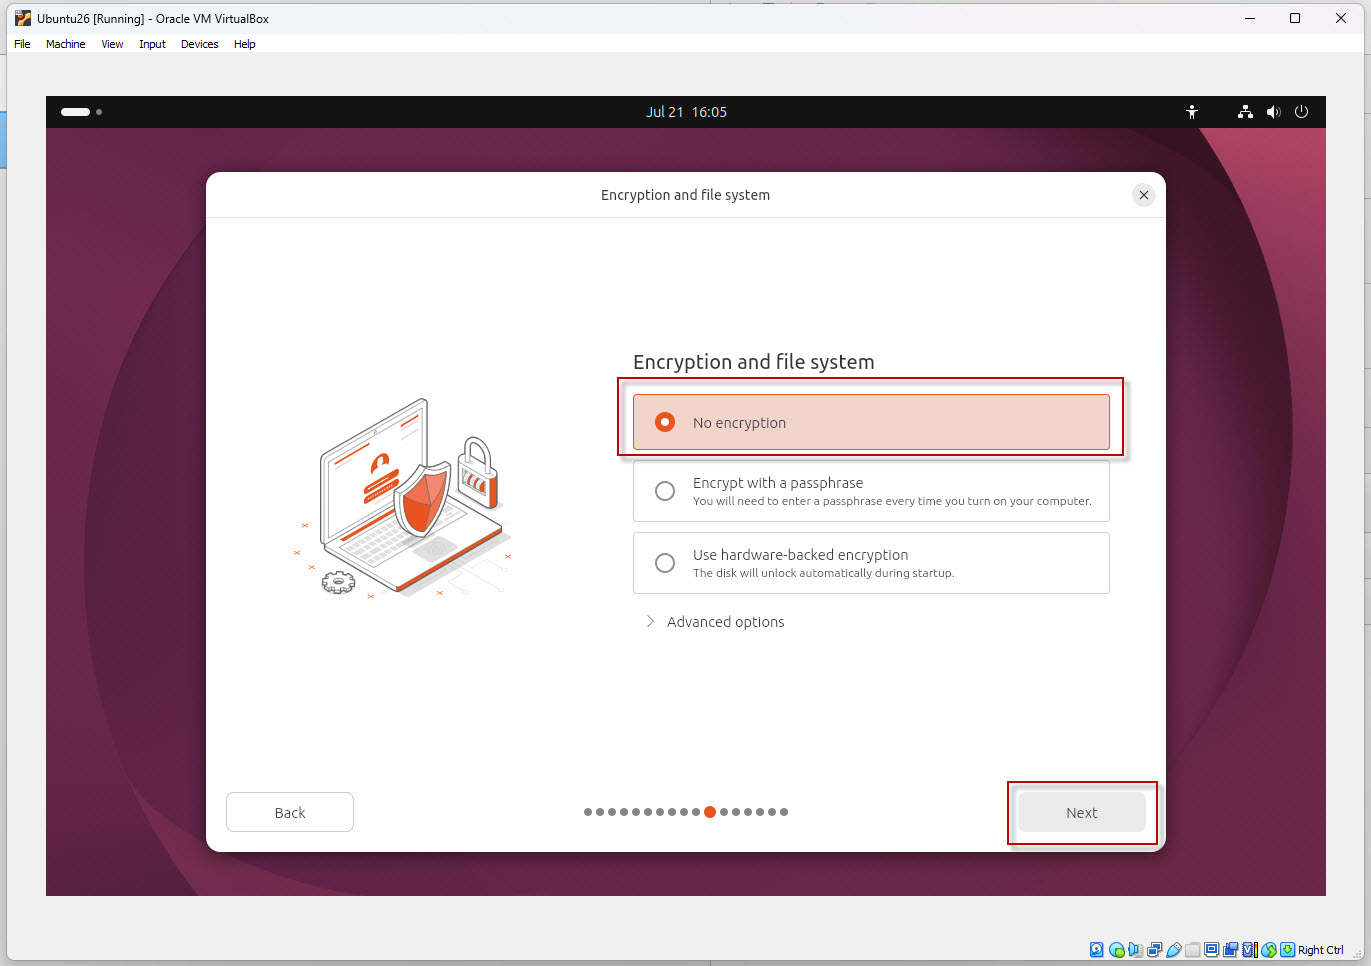Click the VirtualBox app icon in title bar
Image resolution: width=1371 pixels, height=966 pixels.
click(22, 18)
